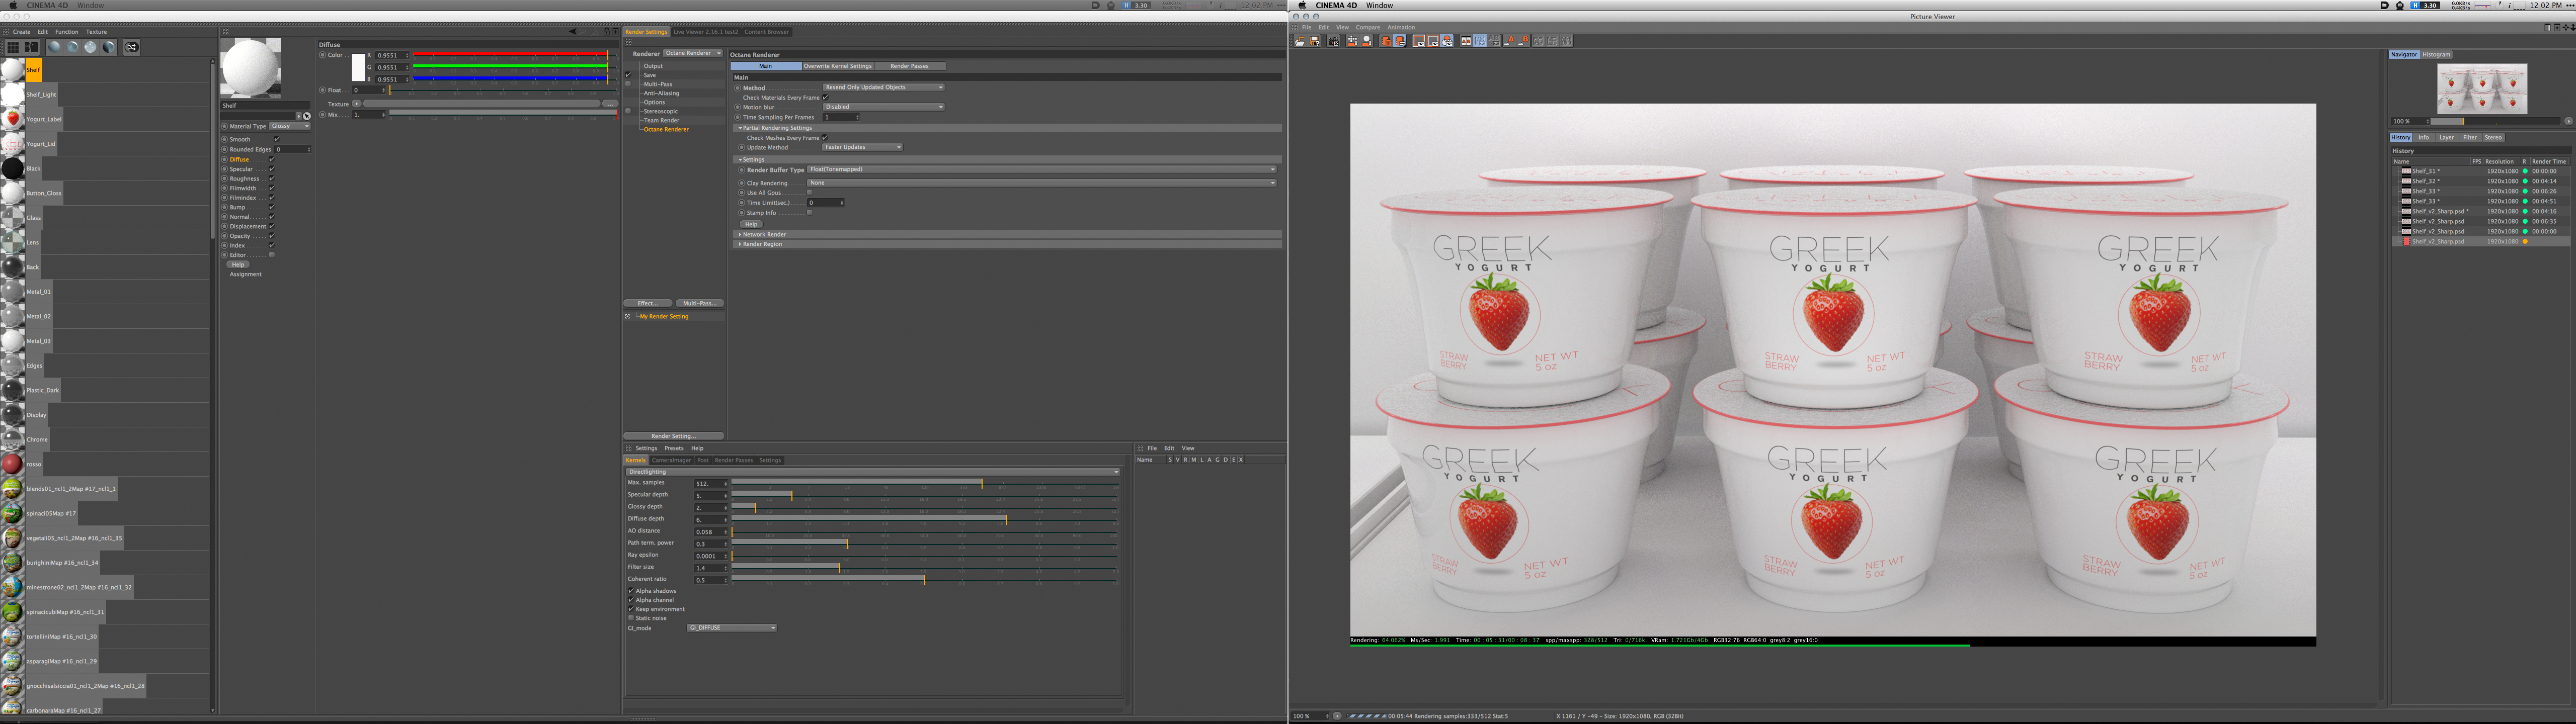Click Save image icon in Picture Viewer toolbar
This screenshot has height=724, width=2576.
[x=1314, y=41]
